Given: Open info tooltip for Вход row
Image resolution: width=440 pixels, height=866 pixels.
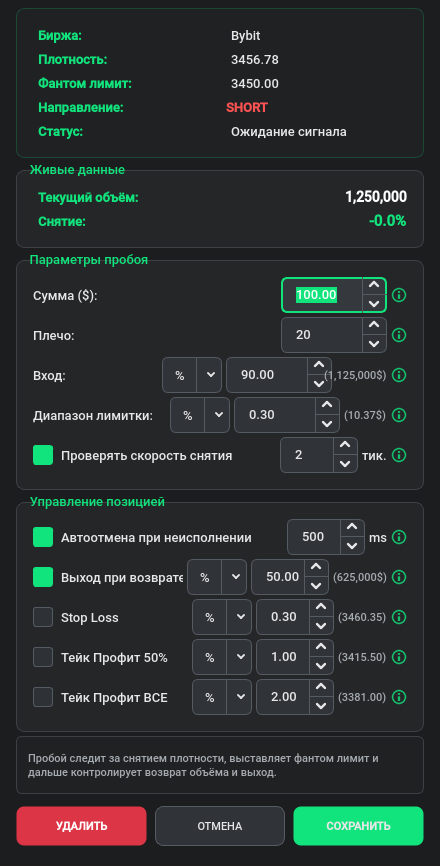Looking at the screenshot, I should [399, 375].
